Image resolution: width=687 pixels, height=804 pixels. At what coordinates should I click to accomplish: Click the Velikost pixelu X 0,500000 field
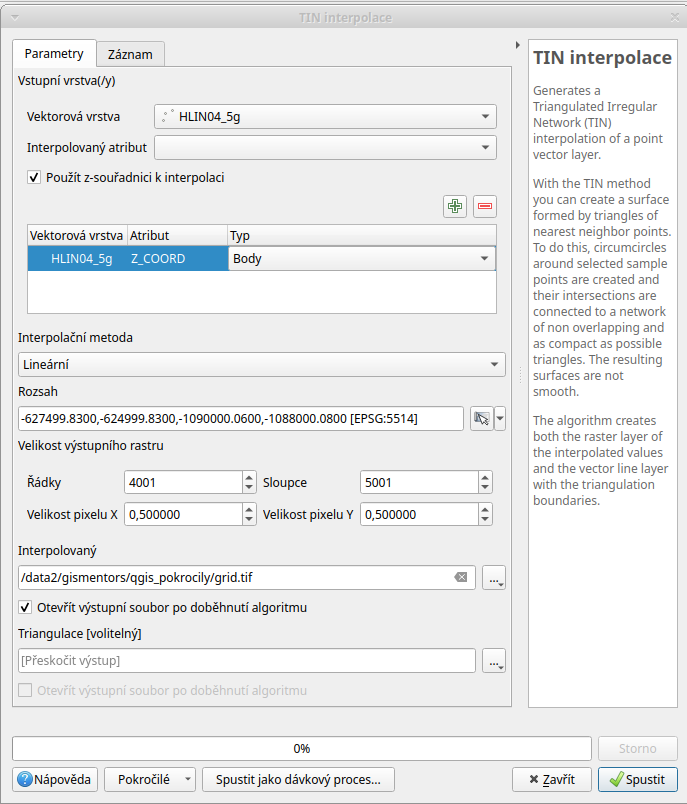click(184, 514)
